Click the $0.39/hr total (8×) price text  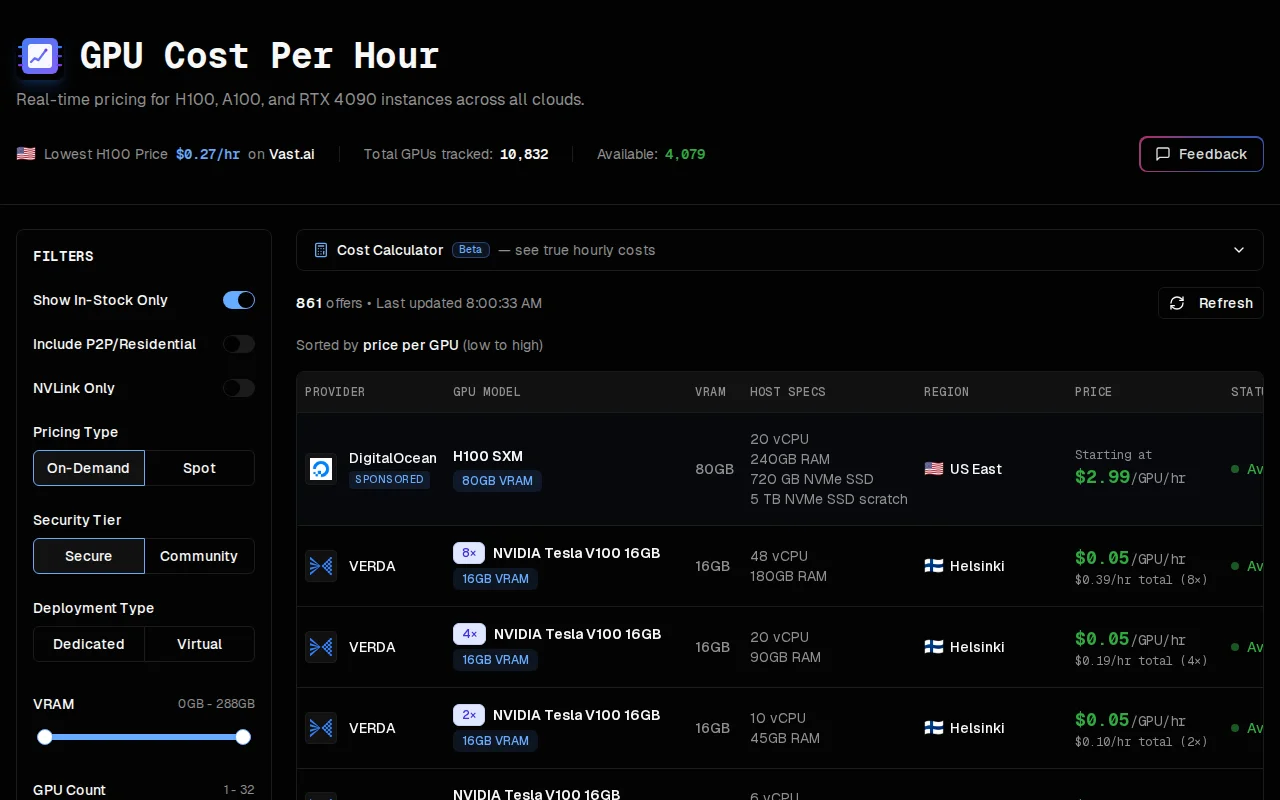click(x=1141, y=580)
